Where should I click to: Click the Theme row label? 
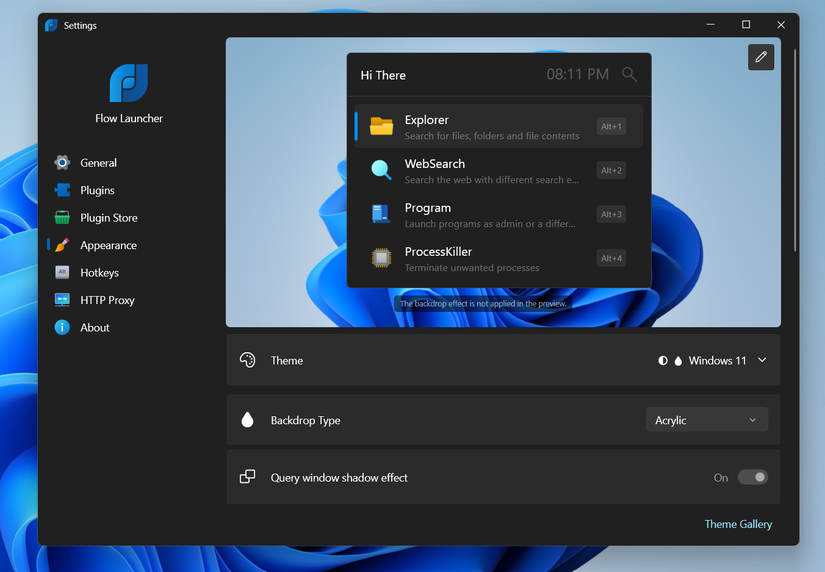287,360
